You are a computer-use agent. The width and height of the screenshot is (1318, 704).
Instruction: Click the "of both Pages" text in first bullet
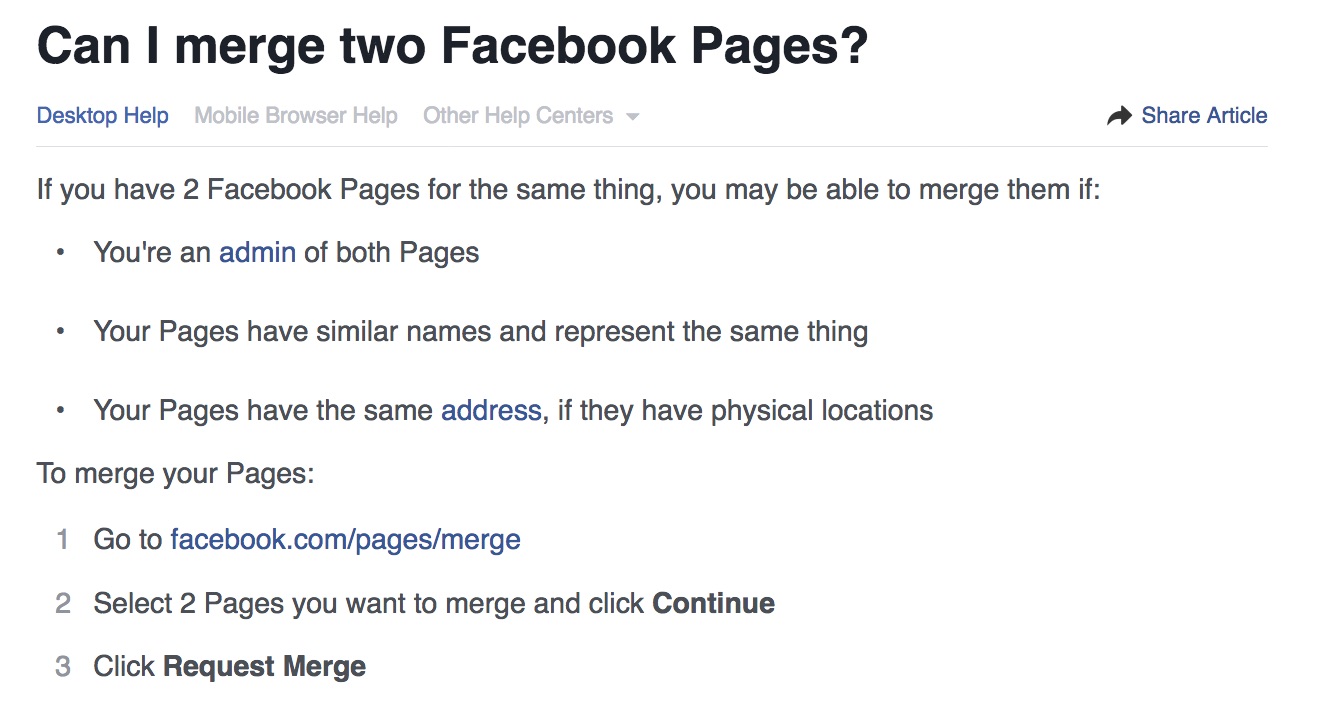click(392, 253)
